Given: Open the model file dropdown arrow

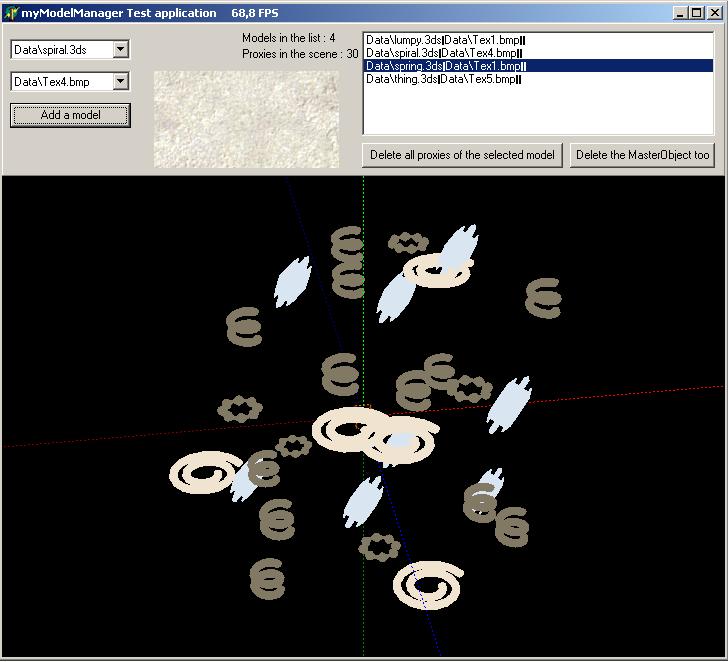Looking at the screenshot, I should point(120,49).
